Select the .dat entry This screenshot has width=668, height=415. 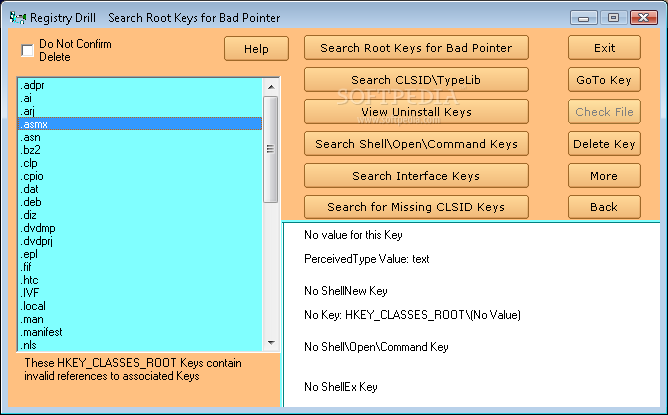point(140,189)
